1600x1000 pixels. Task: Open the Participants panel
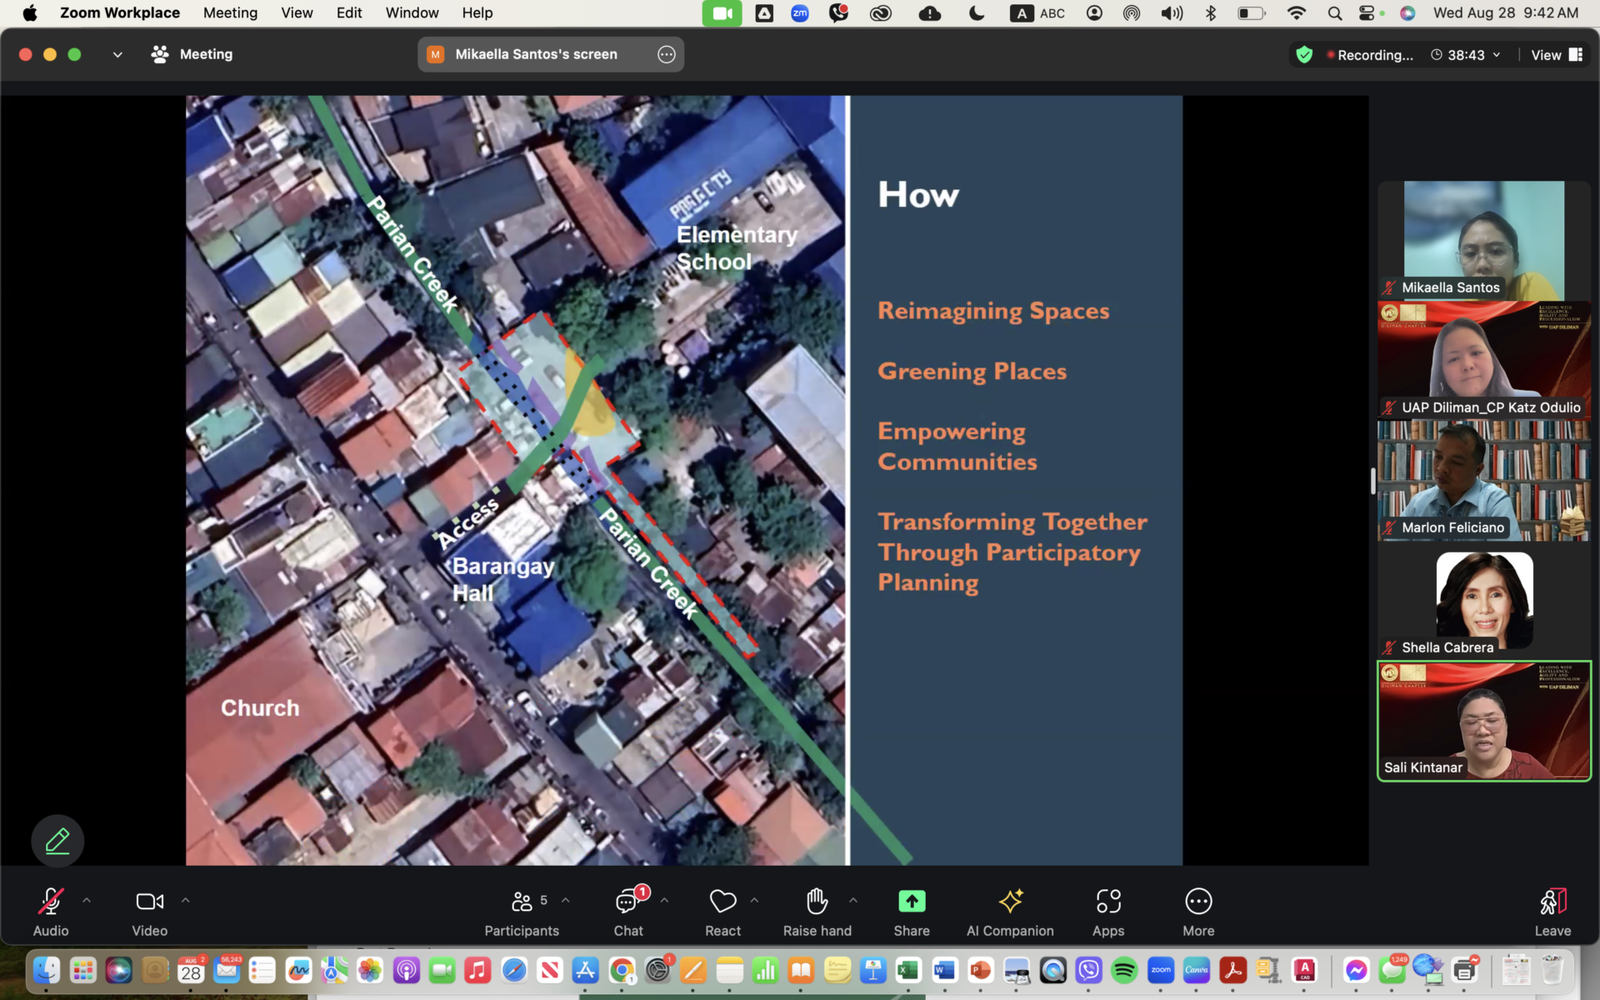coord(522,912)
